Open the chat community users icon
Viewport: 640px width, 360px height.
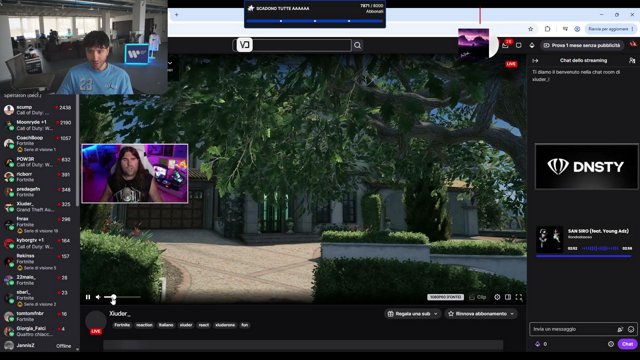(x=632, y=60)
